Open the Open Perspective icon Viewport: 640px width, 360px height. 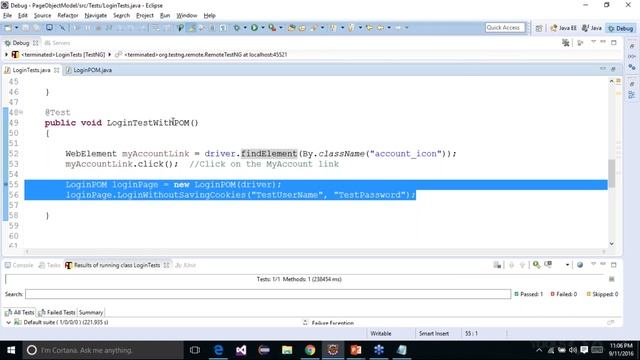(539, 28)
